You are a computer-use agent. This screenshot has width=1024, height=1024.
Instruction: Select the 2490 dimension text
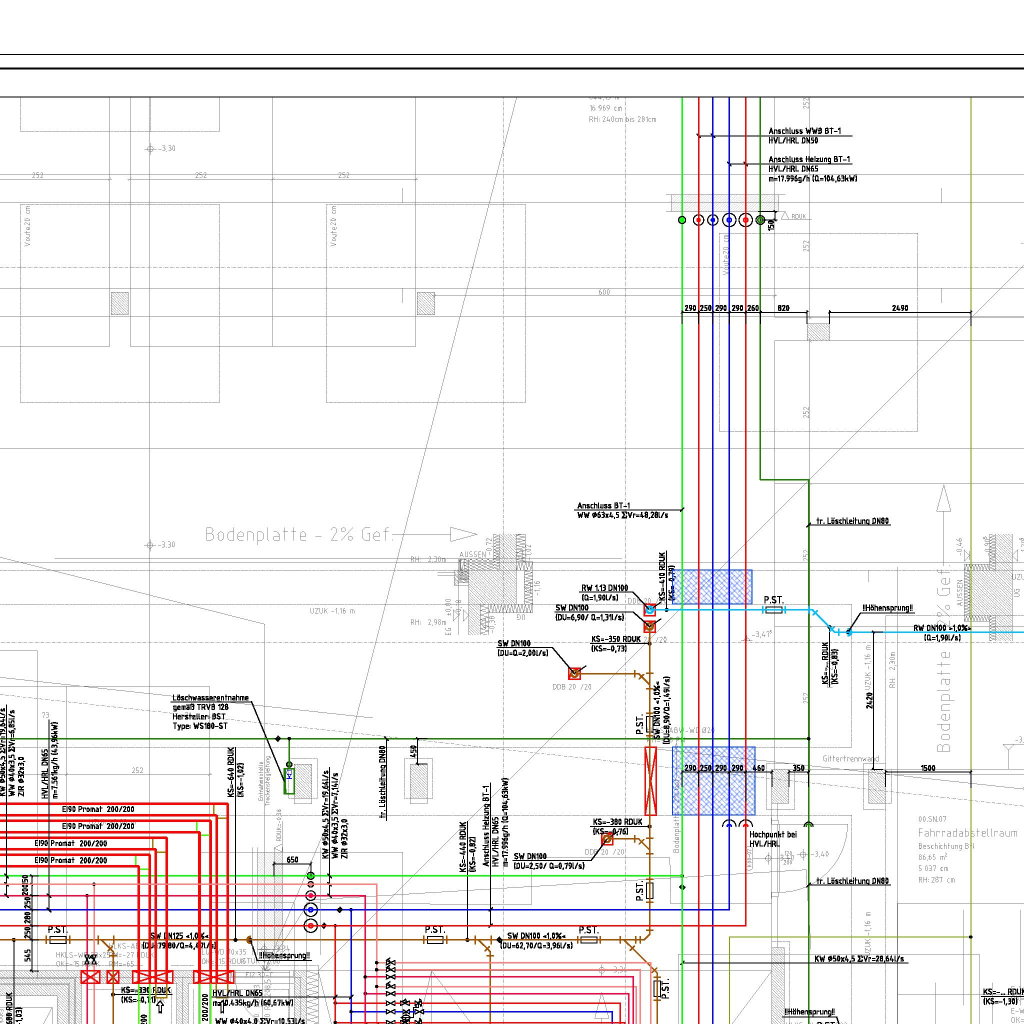[x=899, y=308]
